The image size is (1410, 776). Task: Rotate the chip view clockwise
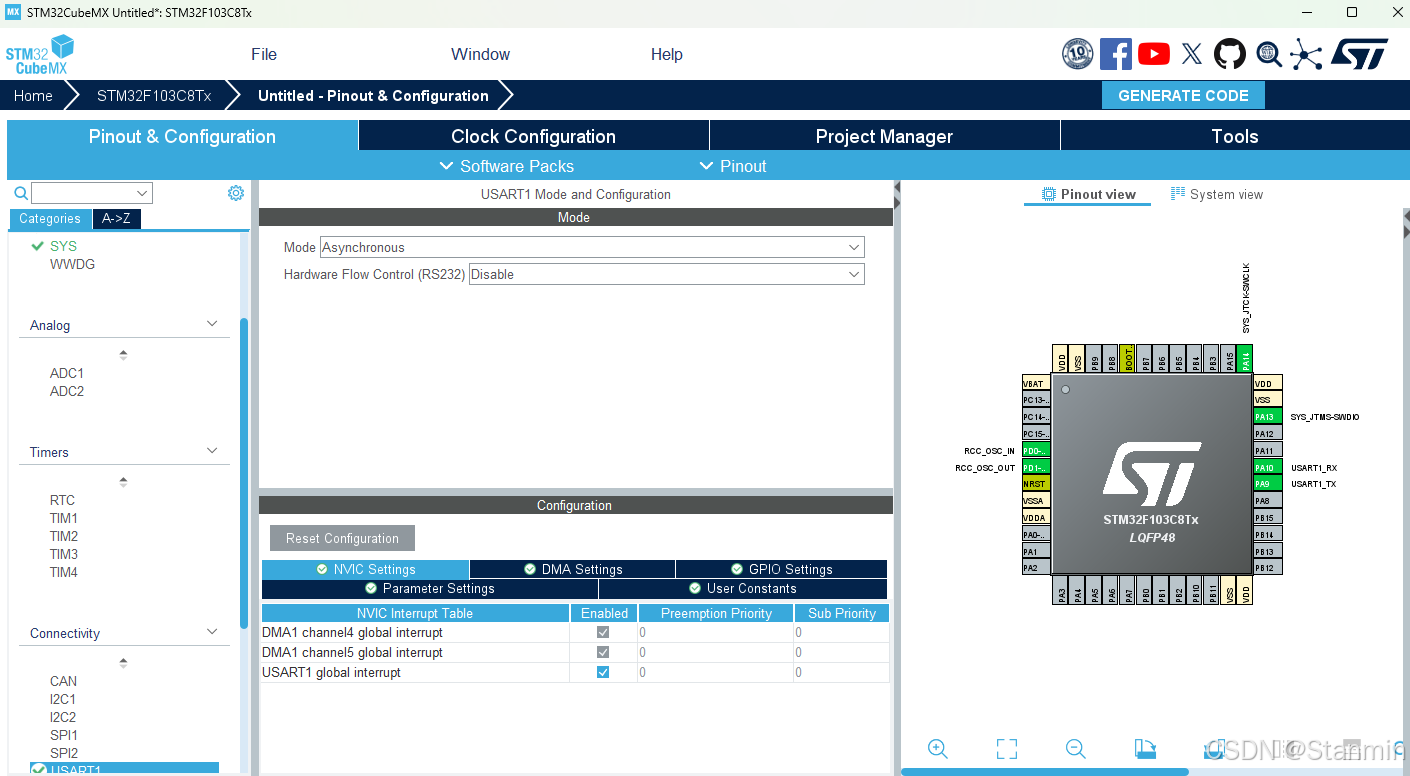click(1145, 749)
